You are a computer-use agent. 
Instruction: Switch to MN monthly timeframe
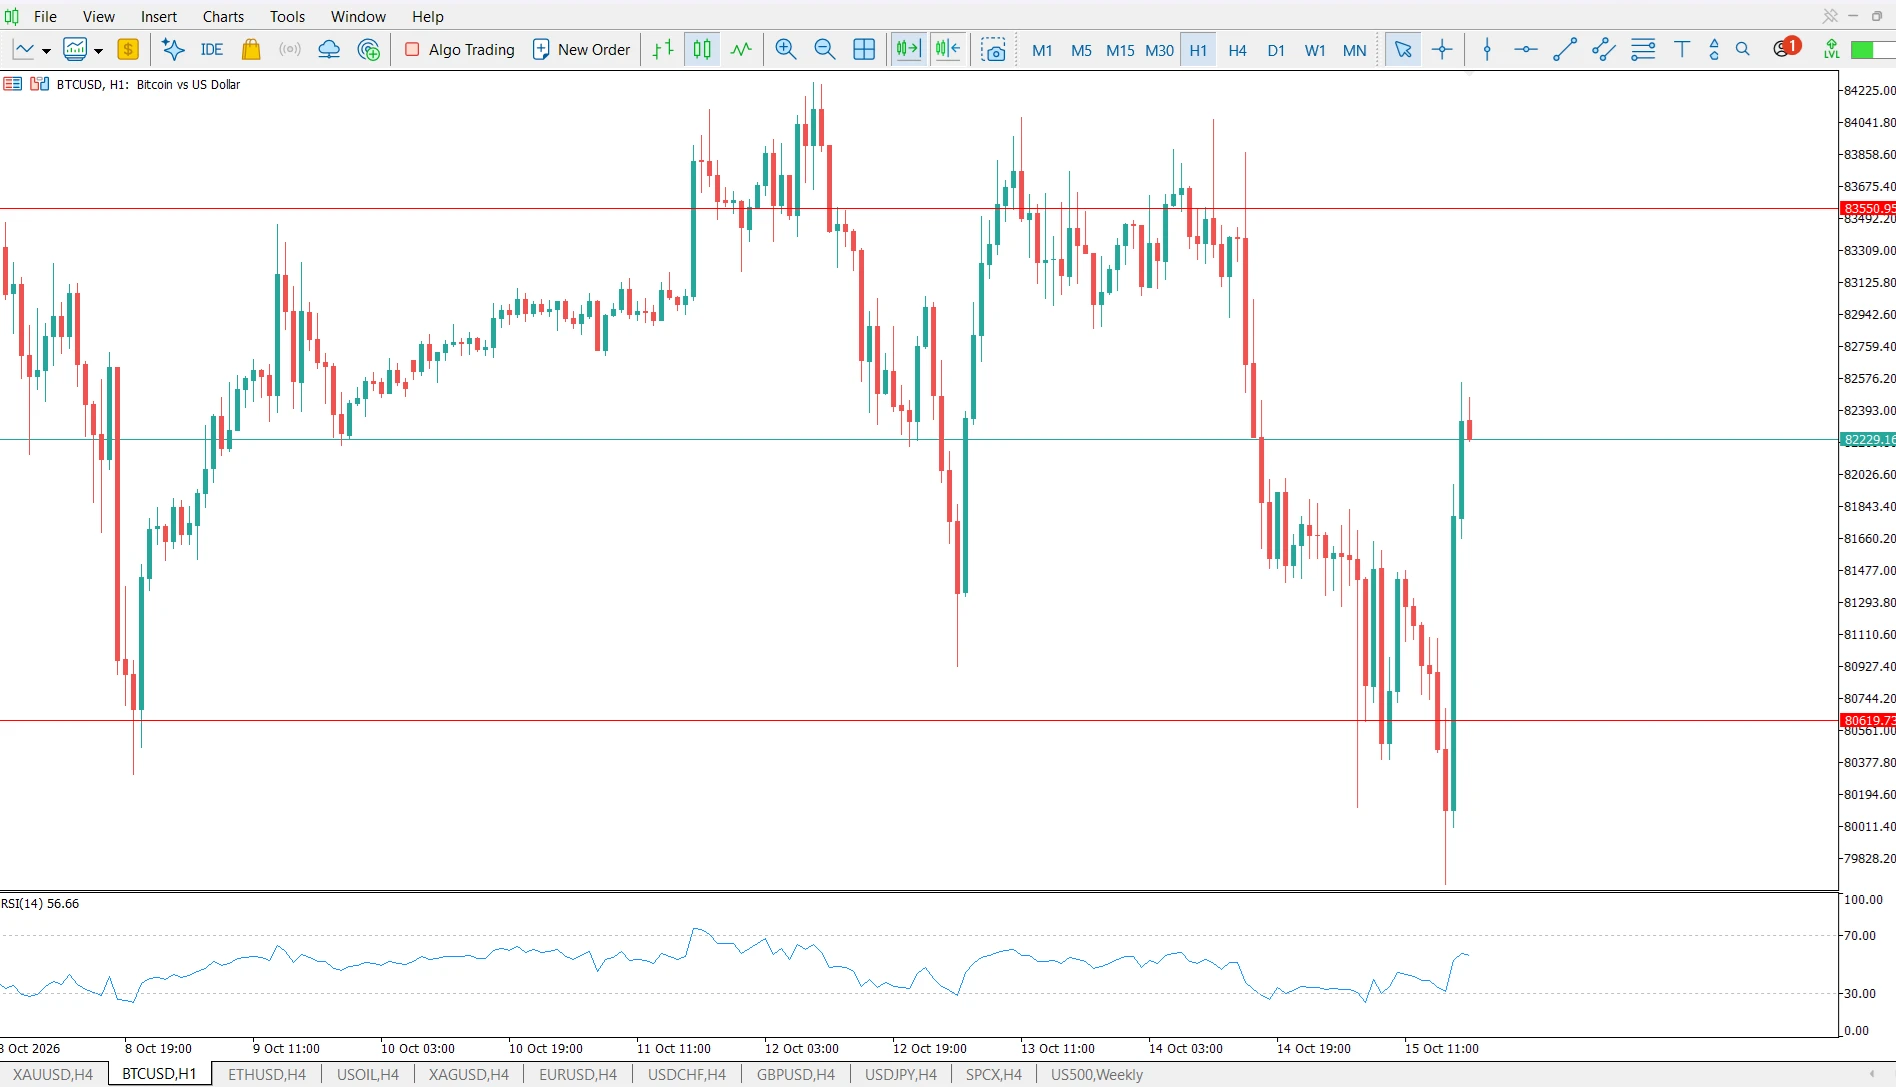coord(1354,50)
